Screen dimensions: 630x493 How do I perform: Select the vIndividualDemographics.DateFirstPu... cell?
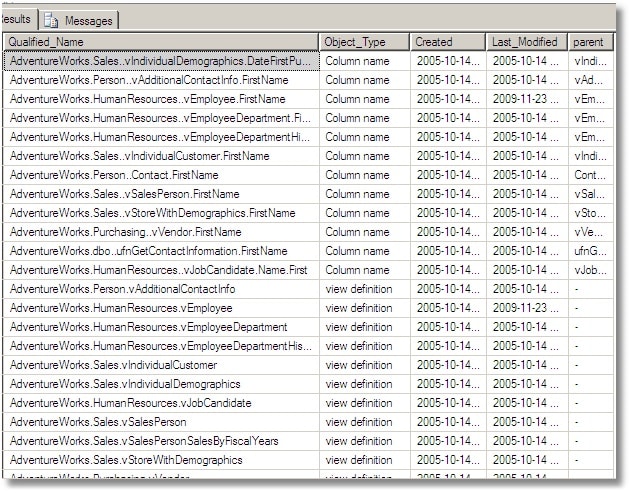click(161, 61)
